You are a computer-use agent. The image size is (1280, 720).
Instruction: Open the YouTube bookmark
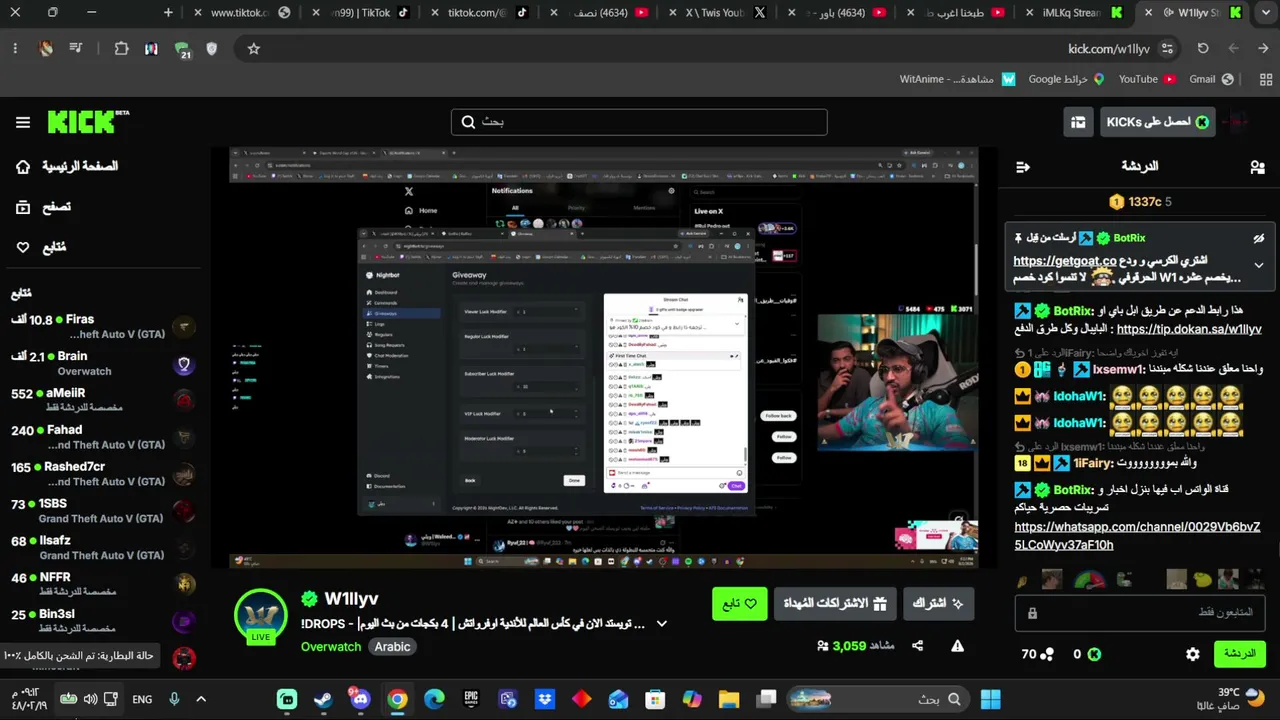1146,79
